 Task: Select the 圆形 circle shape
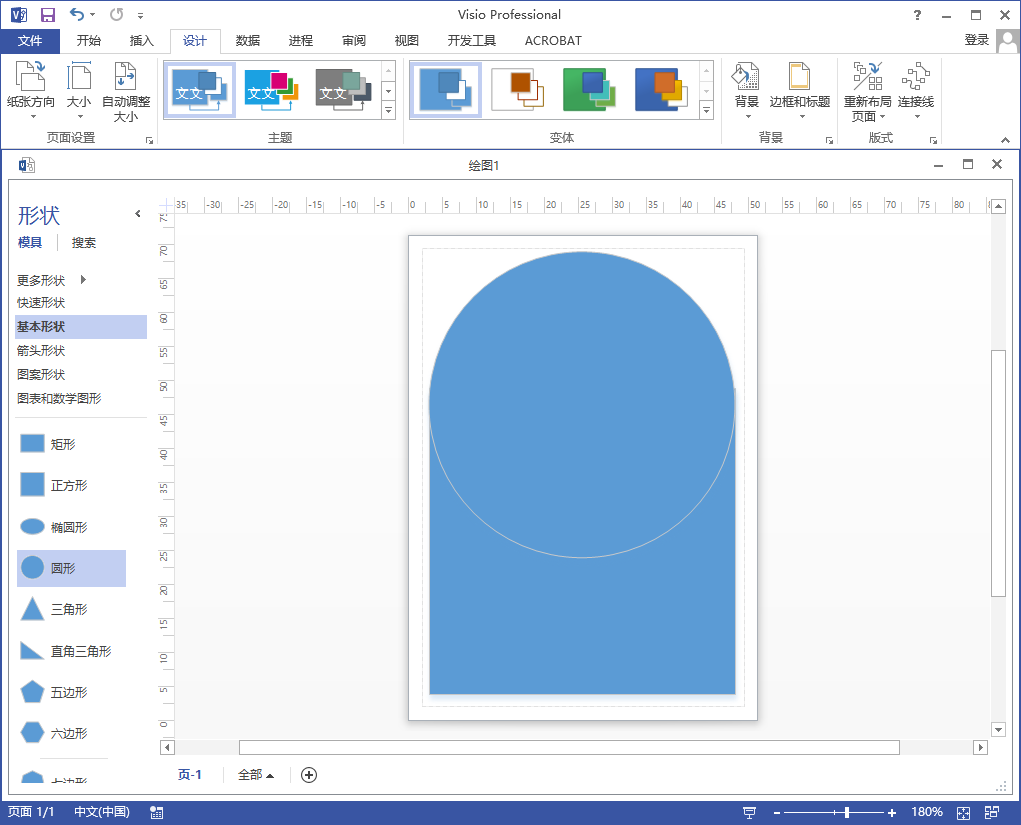(x=71, y=568)
